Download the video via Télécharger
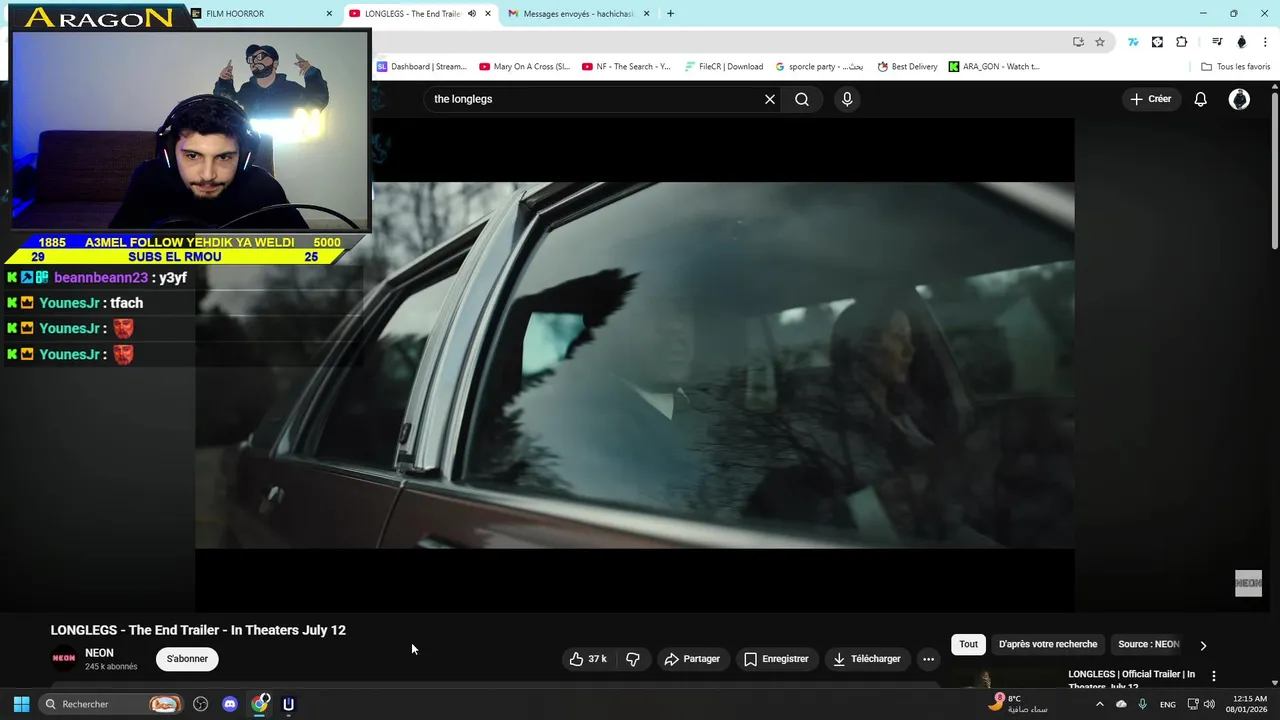This screenshot has width=1280, height=720. pyautogui.click(x=867, y=659)
